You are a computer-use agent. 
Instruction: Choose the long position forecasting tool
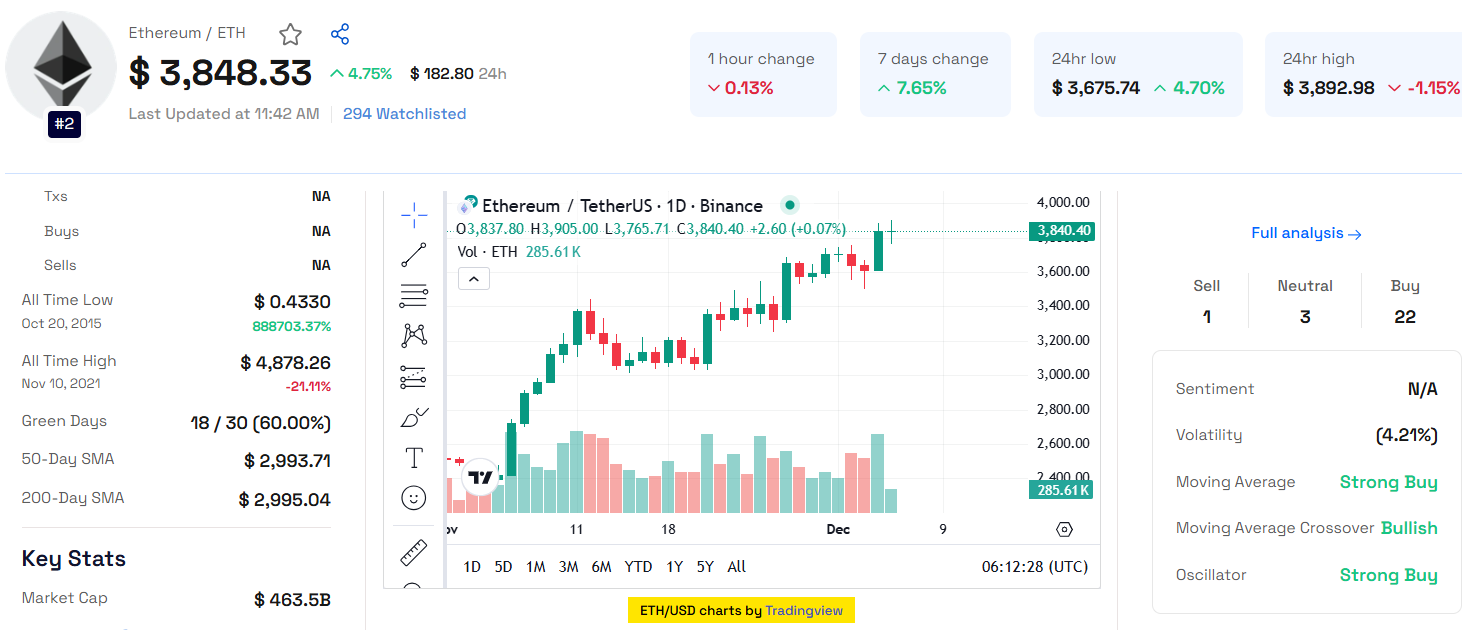[414, 377]
